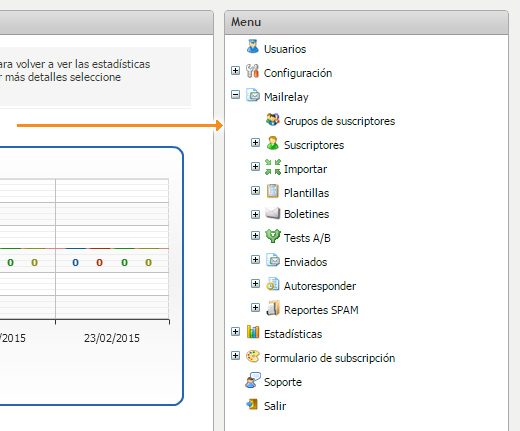
Task: Expand the Reportes SPAM tree node
Action: pos(255,308)
